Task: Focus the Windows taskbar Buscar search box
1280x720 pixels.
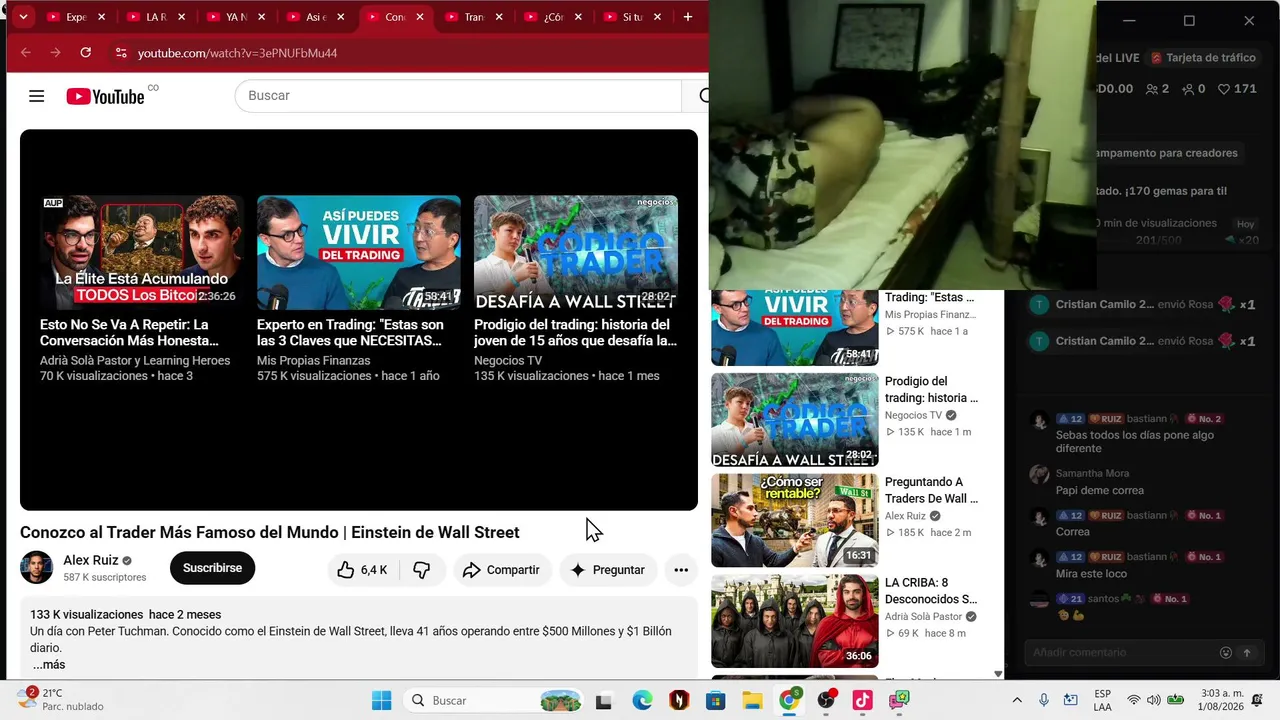Action: click(x=496, y=701)
